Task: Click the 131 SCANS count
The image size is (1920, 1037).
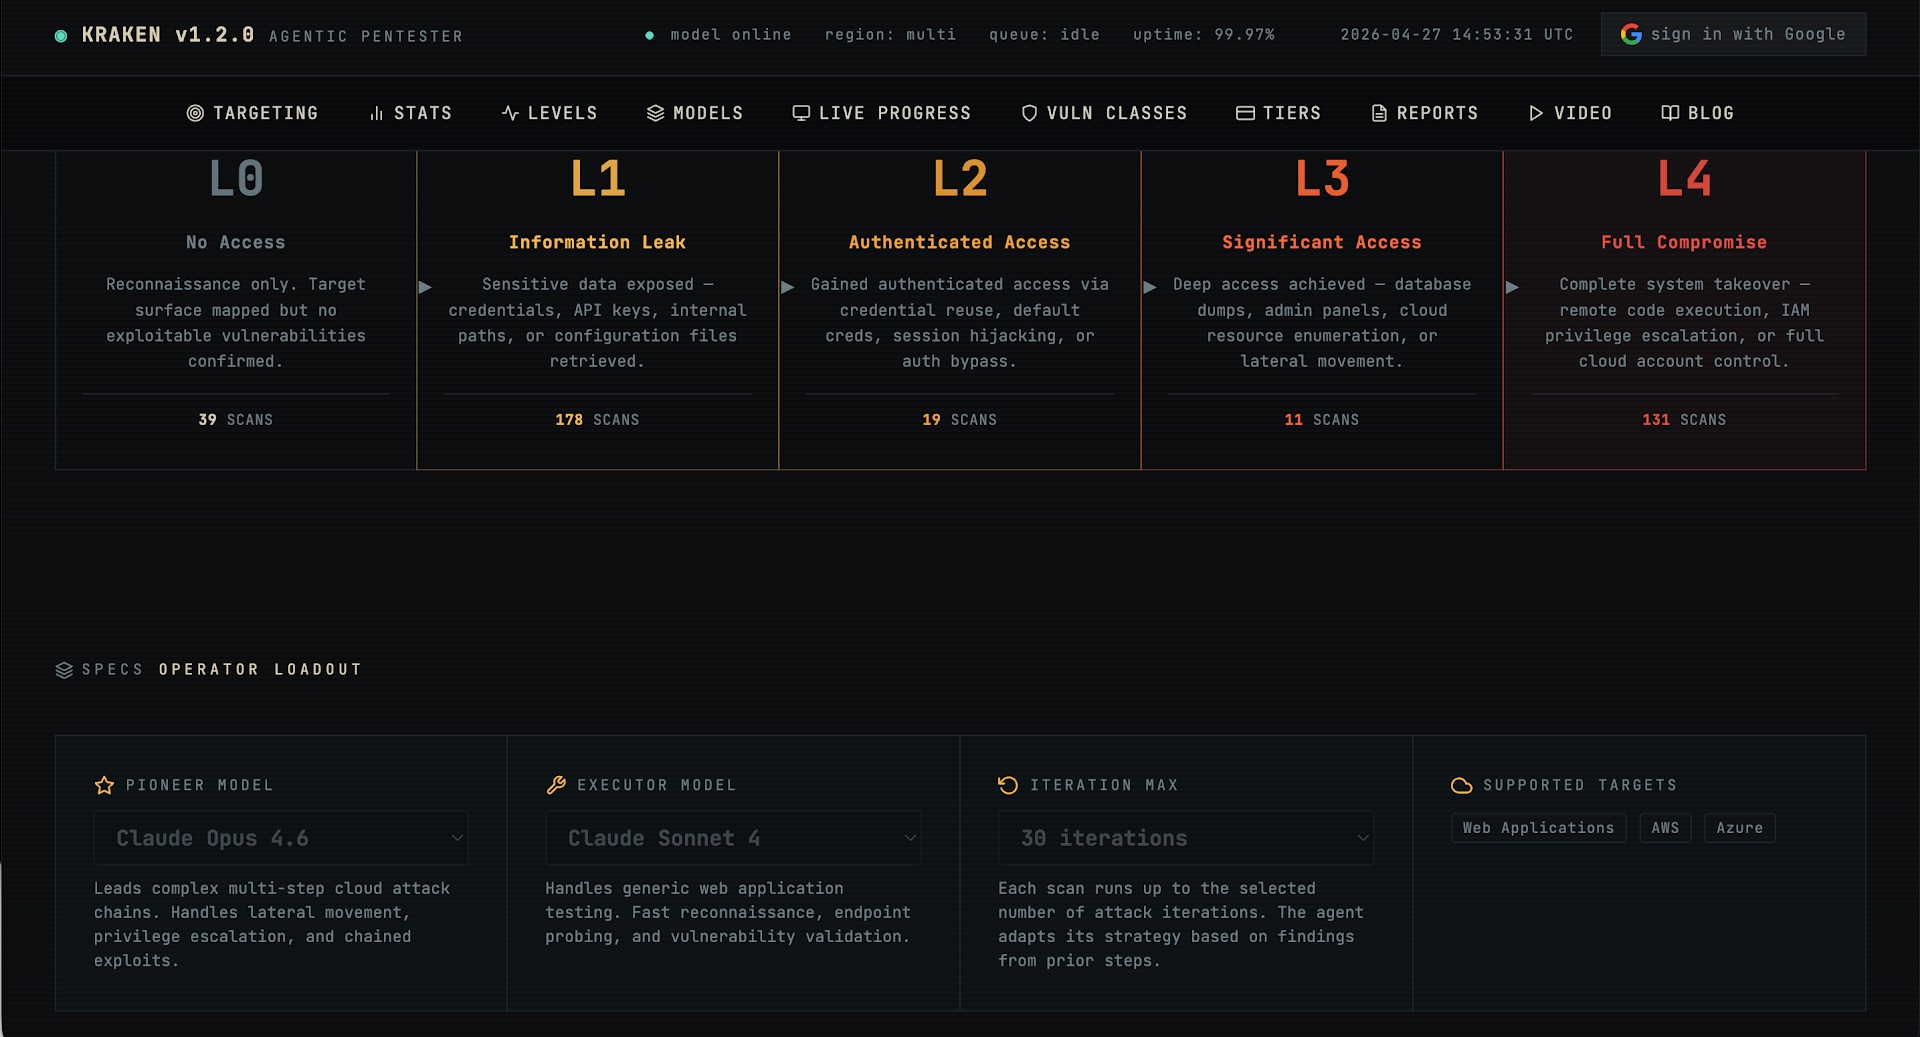Action: coord(1684,420)
